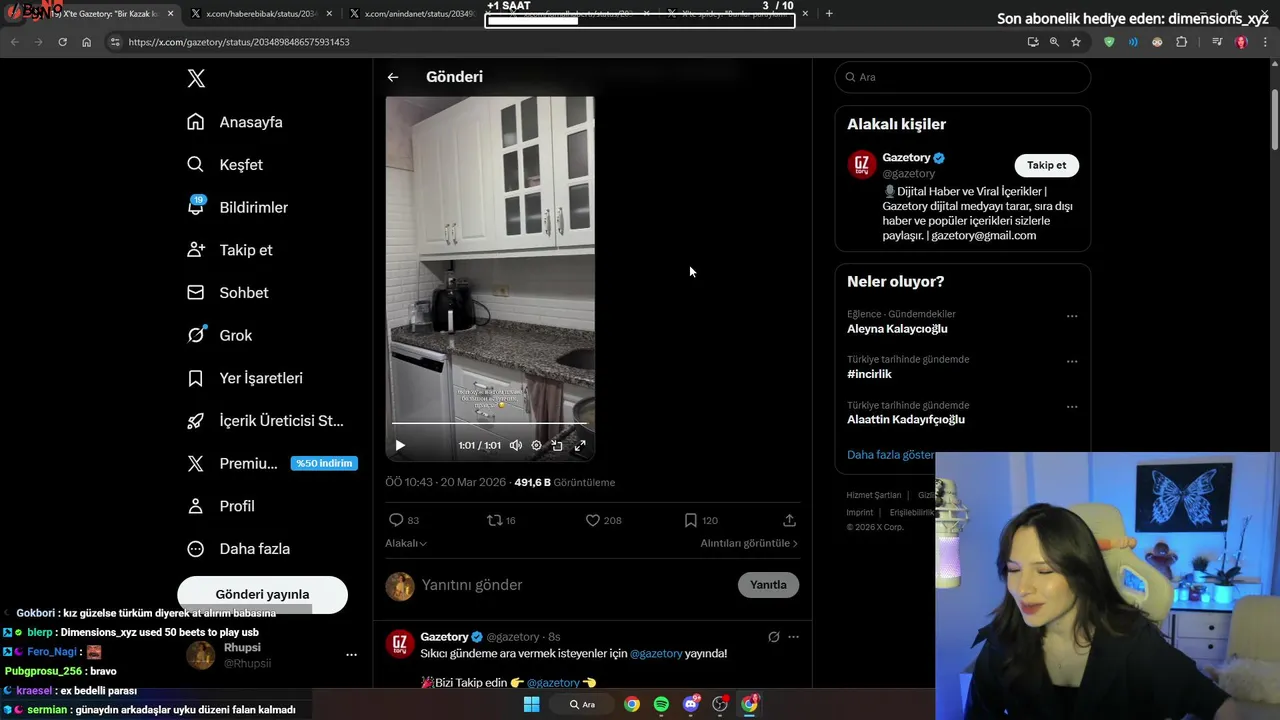Open Hizmet Şartları footer link
The height and width of the screenshot is (720, 1280).
click(x=873, y=495)
